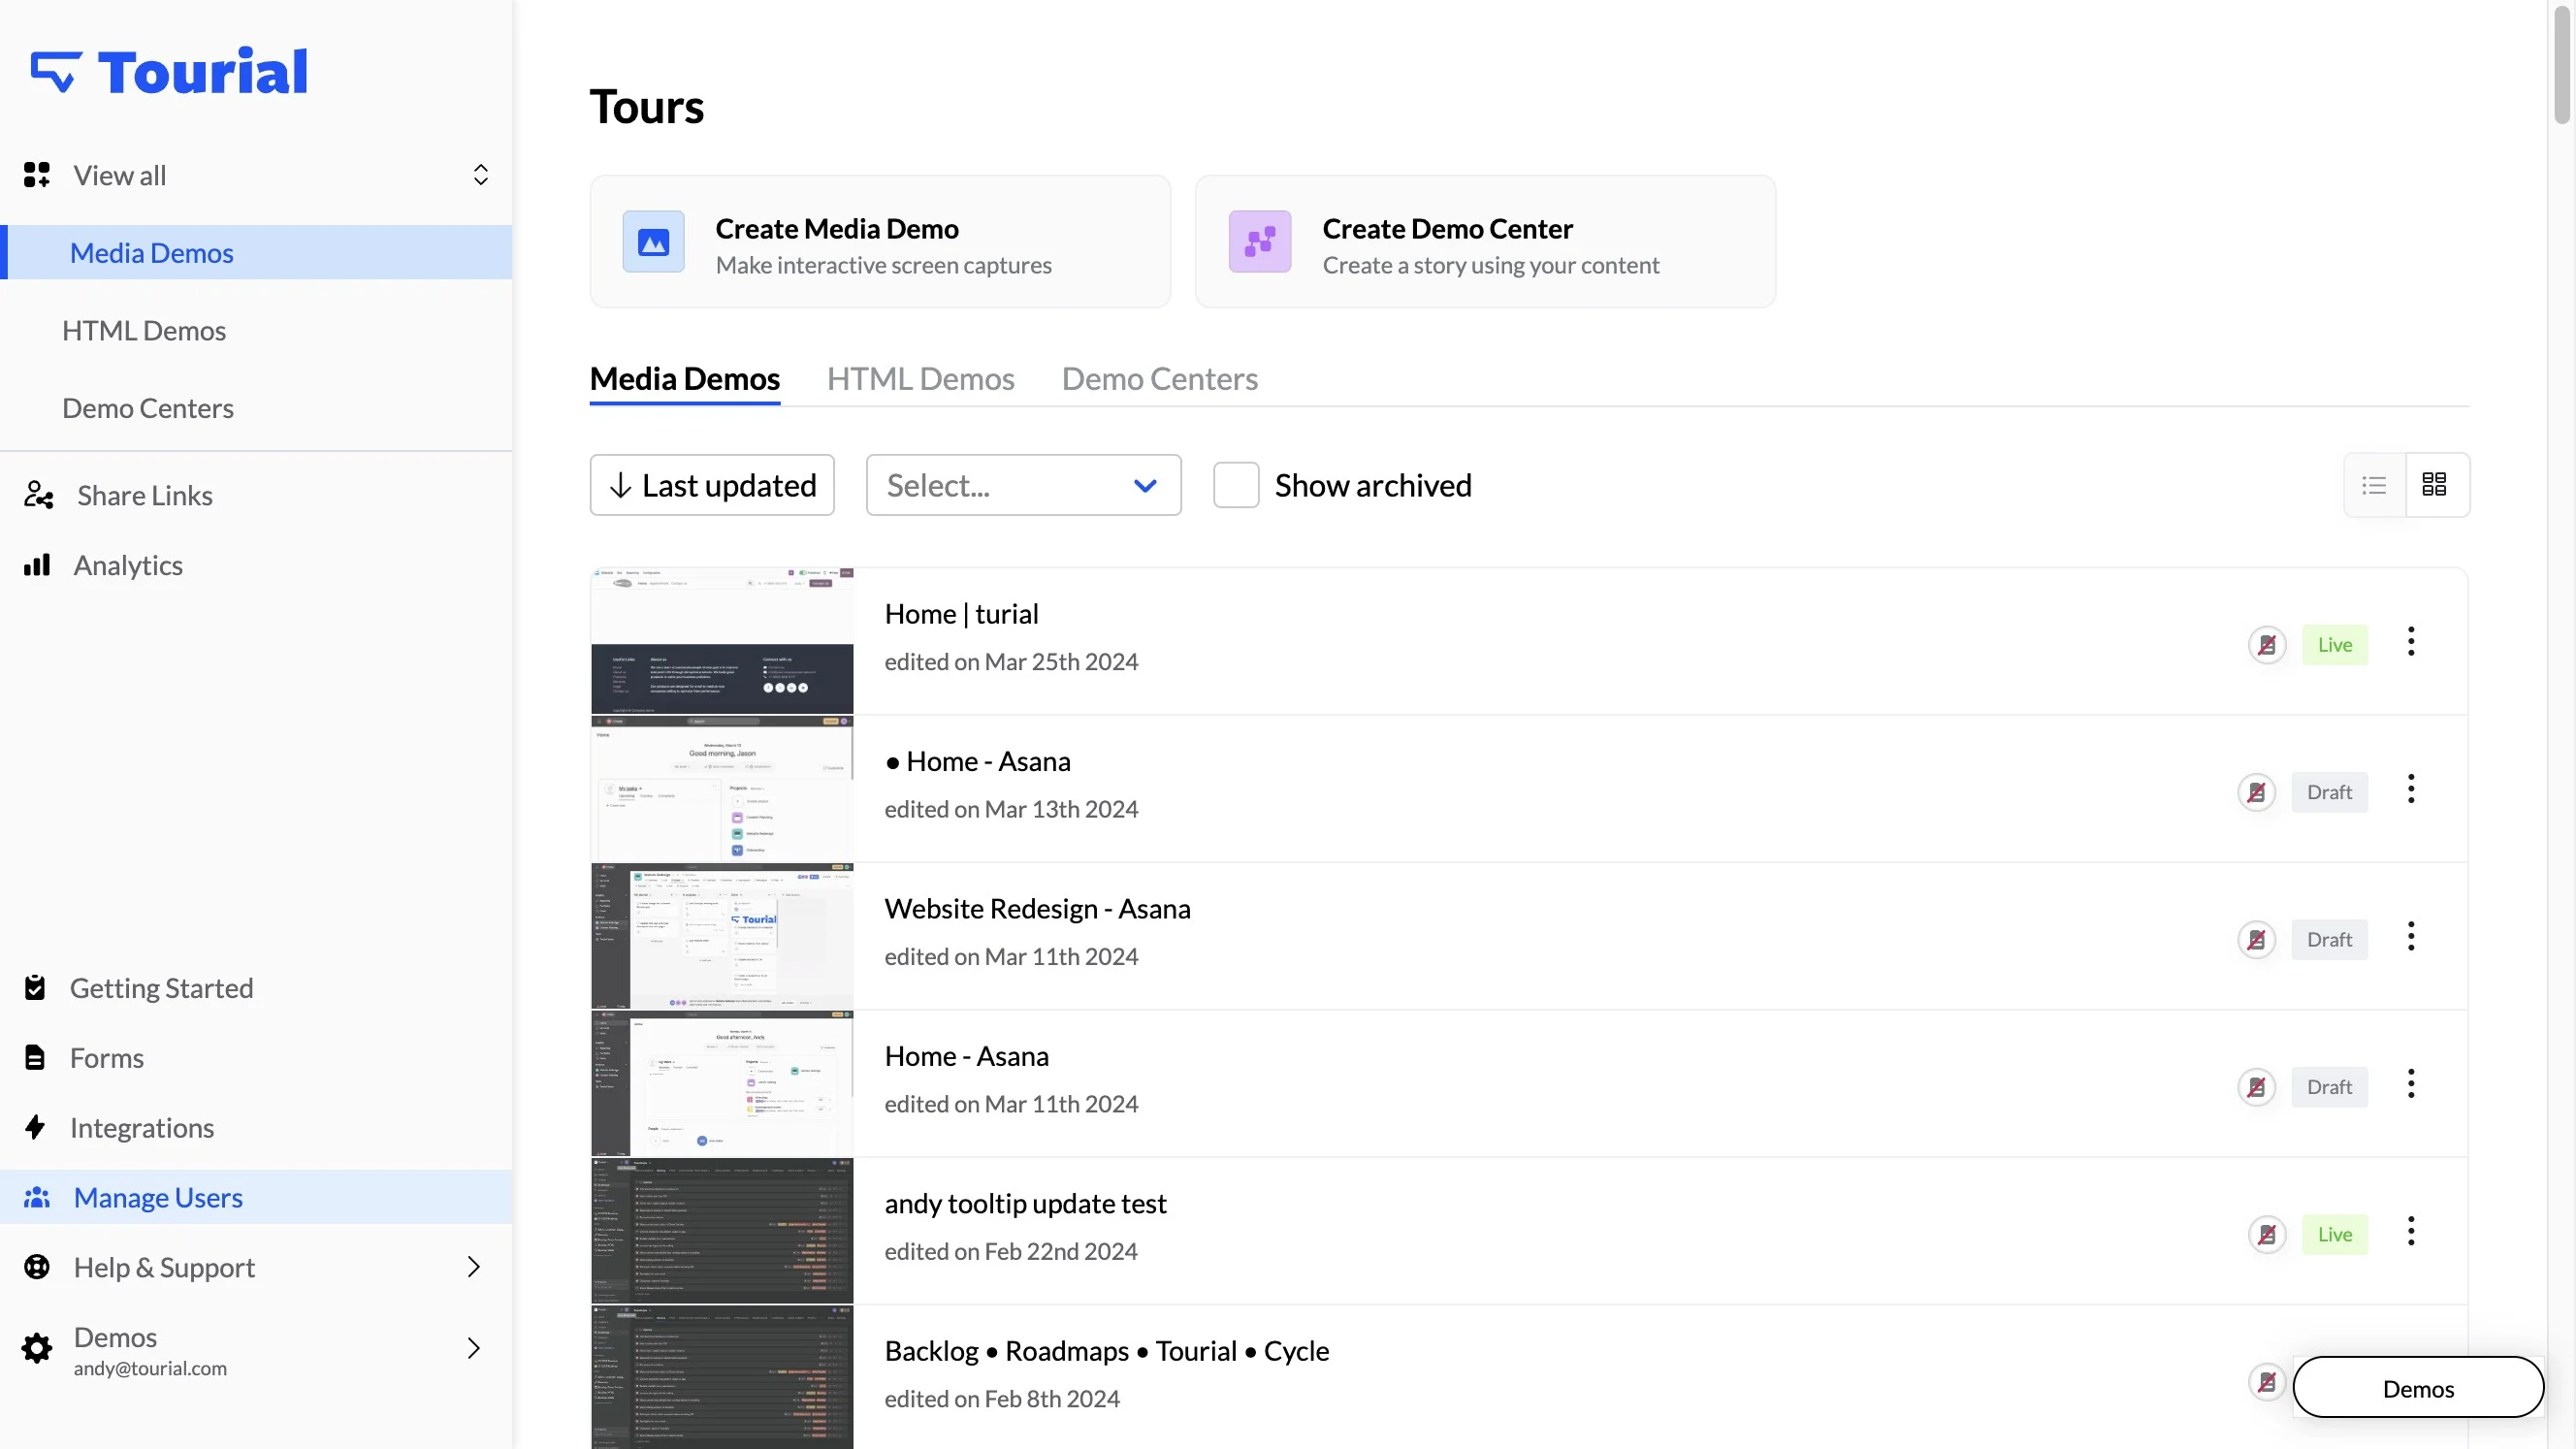Open the andy tooltip update test thumbnail
Screen dimensions: 2576x1449
click(x=722, y=1231)
